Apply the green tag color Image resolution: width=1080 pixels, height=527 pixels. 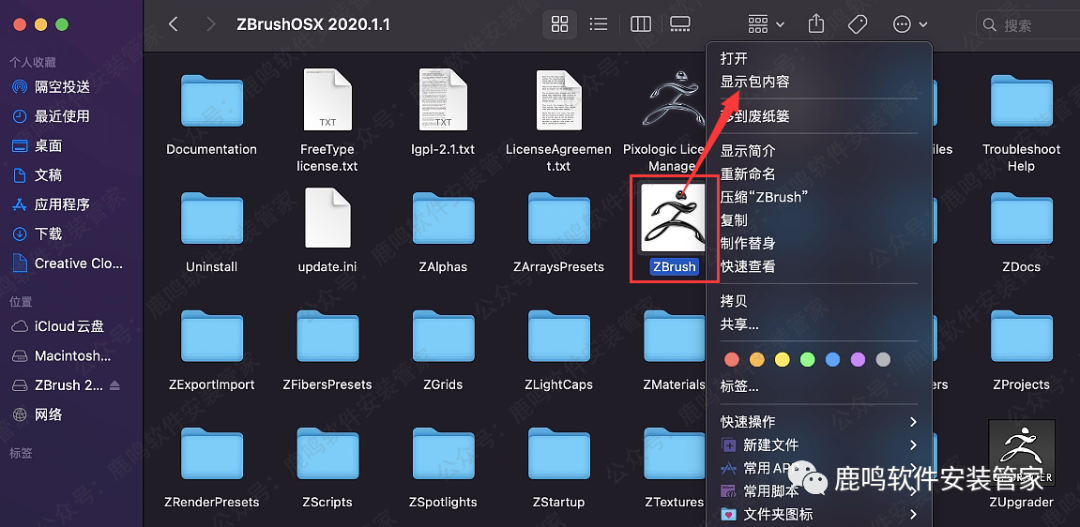pyautogui.click(x=807, y=360)
